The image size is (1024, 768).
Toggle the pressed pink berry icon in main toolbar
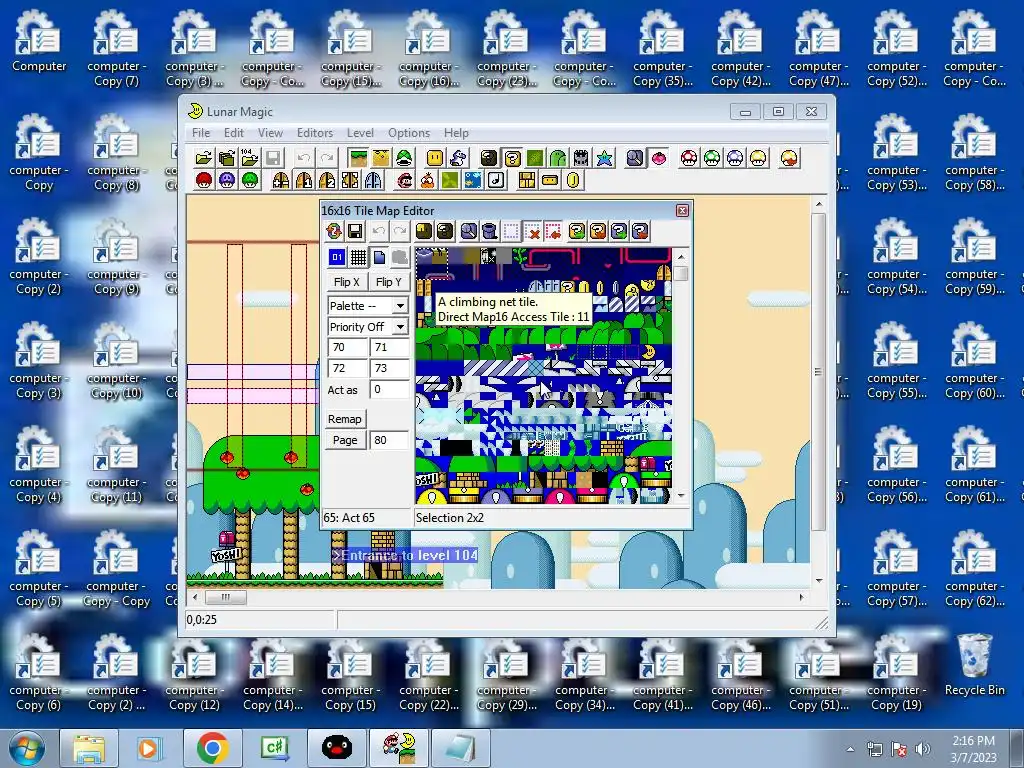tap(658, 159)
